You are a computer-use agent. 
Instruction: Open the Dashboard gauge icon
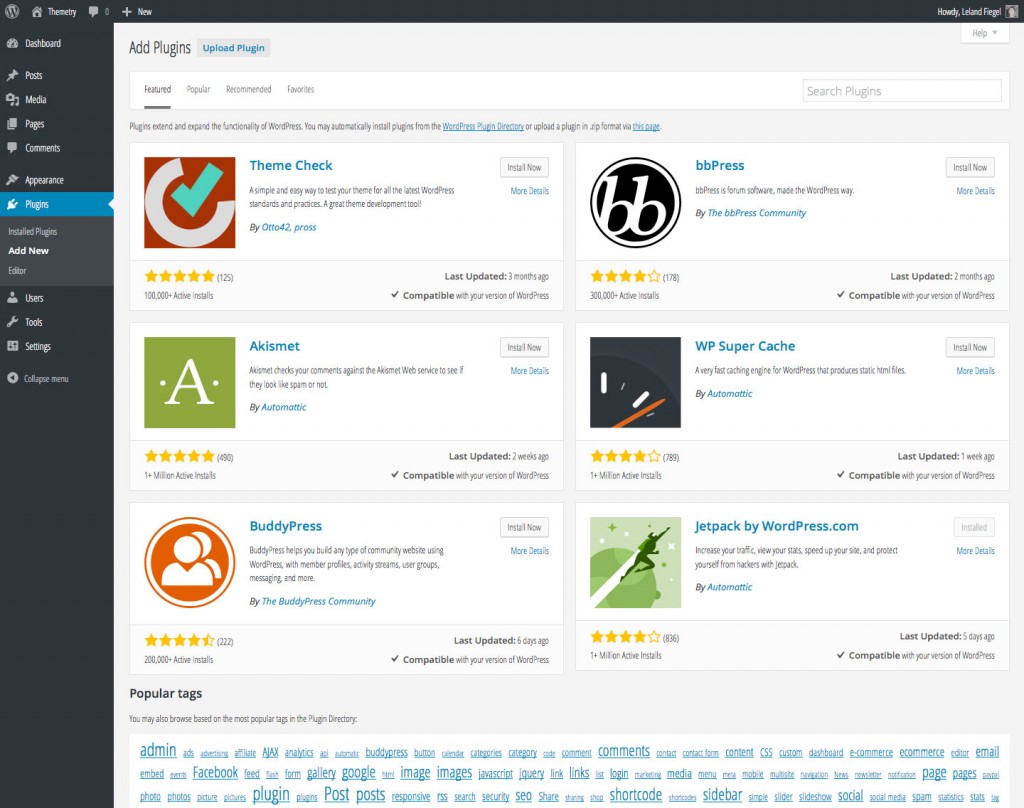tap(14, 43)
